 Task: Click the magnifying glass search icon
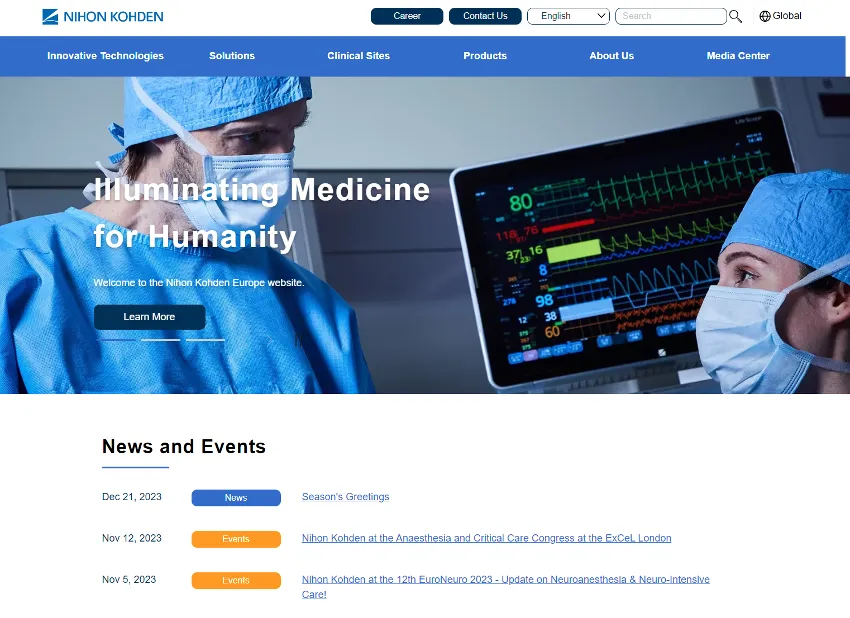point(736,16)
